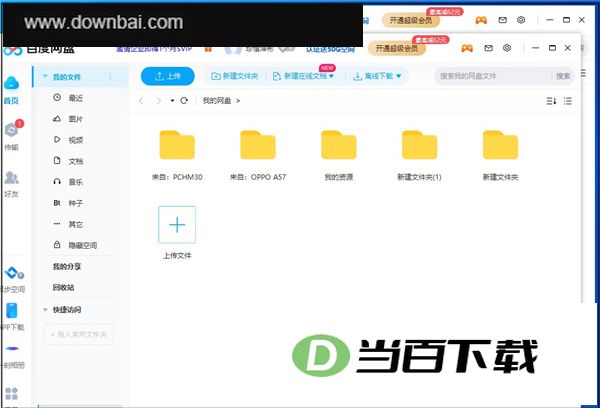
Task: Switch to list view icon
Action: pyautogui.click(x=567, y=101)
